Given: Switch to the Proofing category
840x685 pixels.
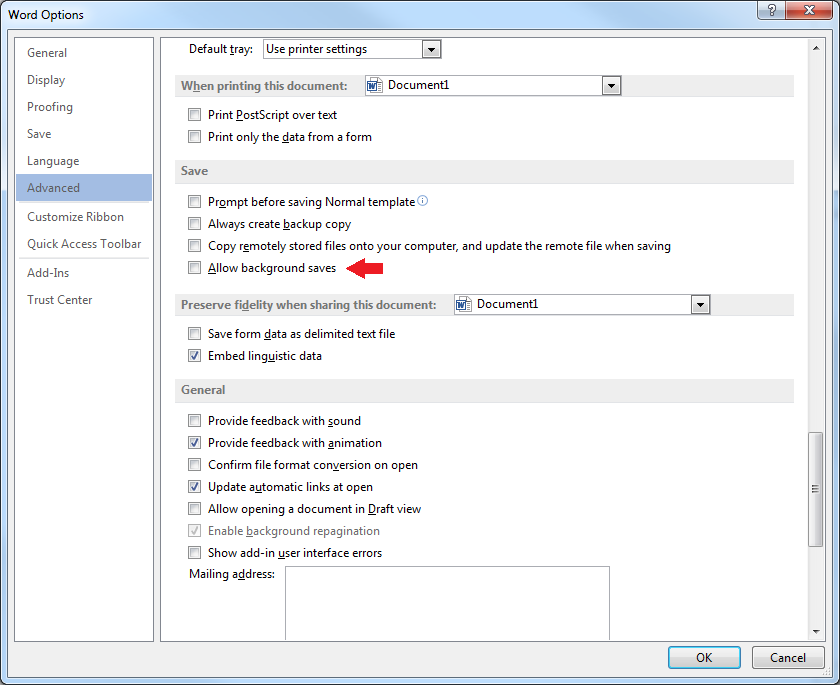Looking at the screenshot, I should pyautogui.click(x=50, y=107).
